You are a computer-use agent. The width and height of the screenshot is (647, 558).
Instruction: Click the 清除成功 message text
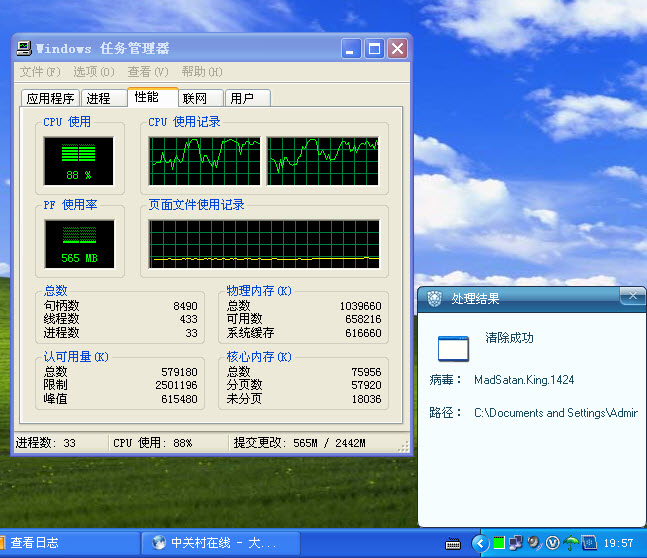[509, 338]
